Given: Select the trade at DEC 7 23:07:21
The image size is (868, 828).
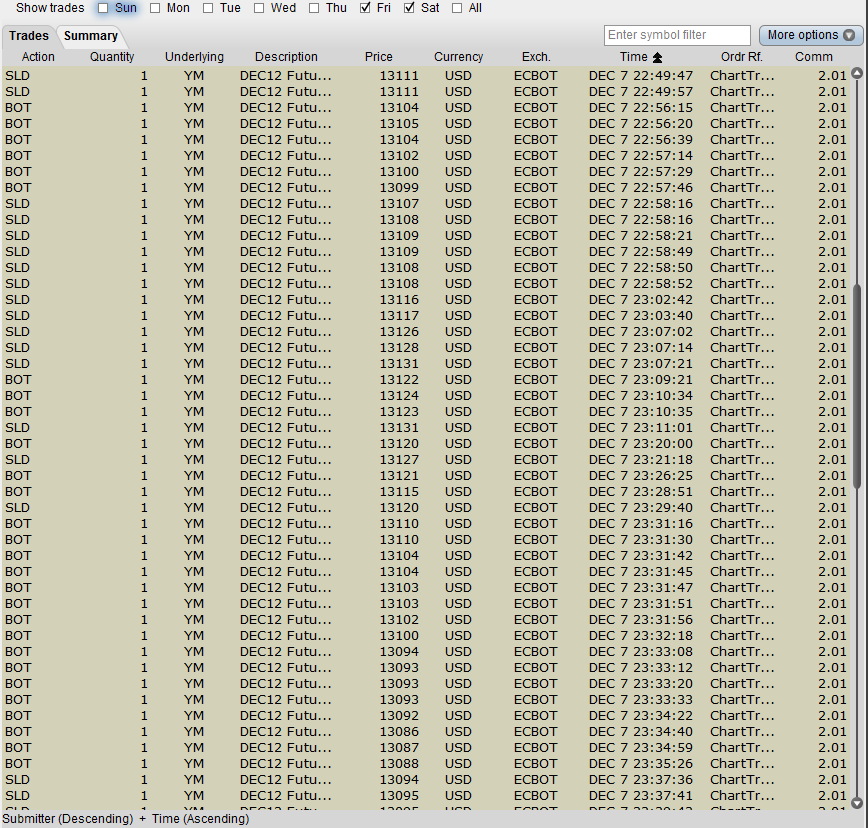Looking at the screenshot, I should click(x=426, y=364).
